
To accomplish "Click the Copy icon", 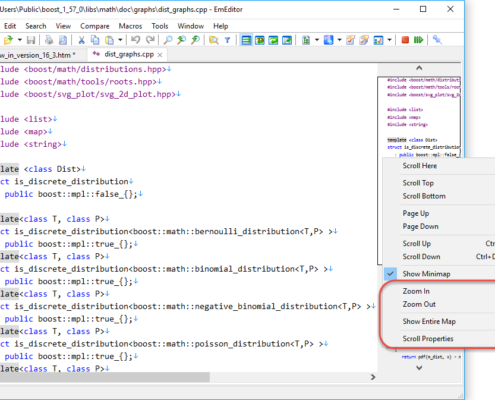I will click(x=95, y=40).
